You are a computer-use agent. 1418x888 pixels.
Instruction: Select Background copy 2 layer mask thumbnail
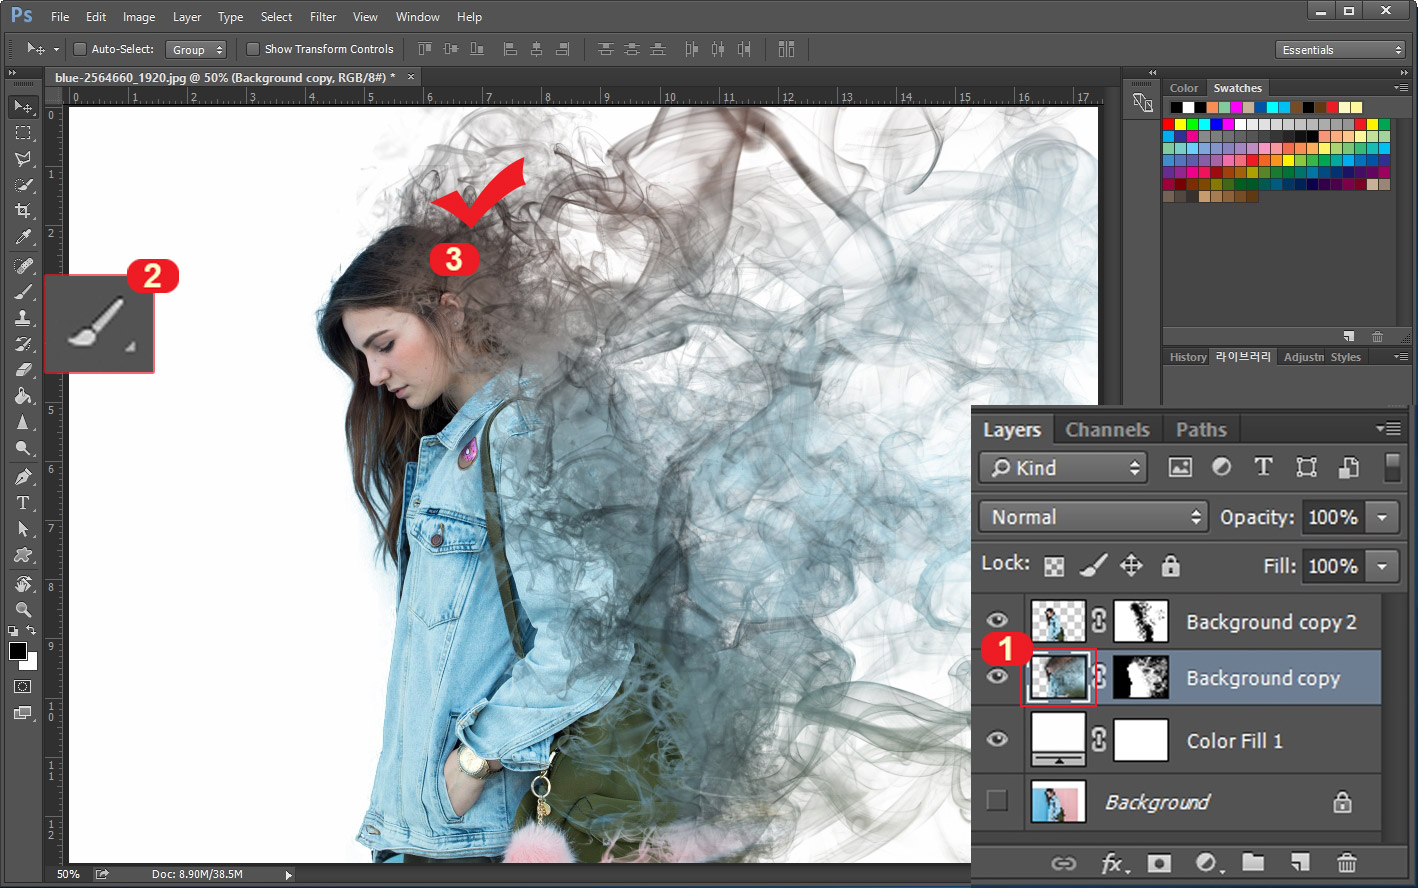tap(1141, 621)
